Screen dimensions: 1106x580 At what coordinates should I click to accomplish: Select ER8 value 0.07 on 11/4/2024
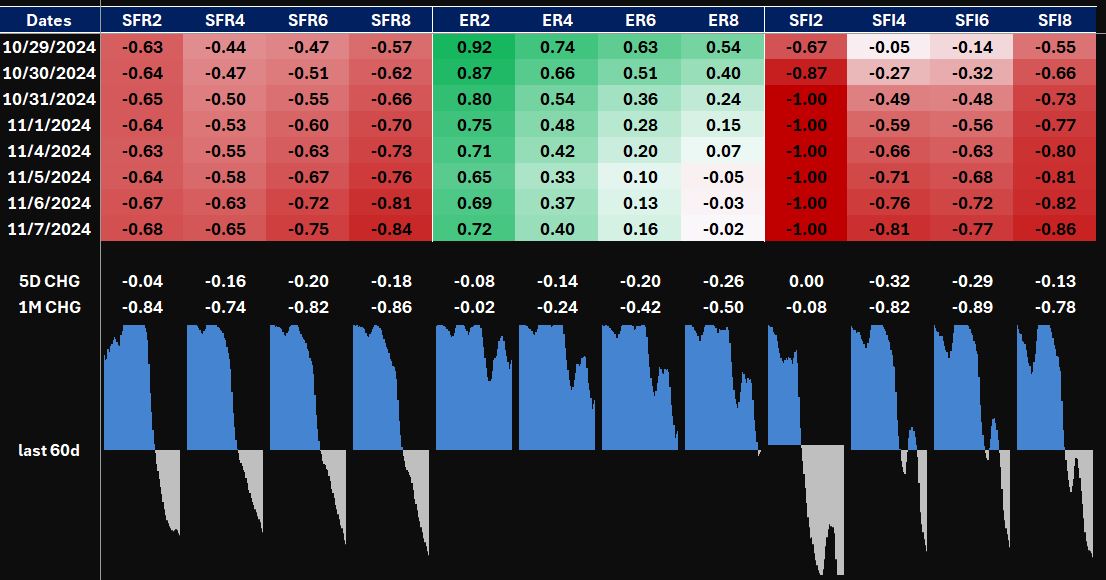coord(723,151)
